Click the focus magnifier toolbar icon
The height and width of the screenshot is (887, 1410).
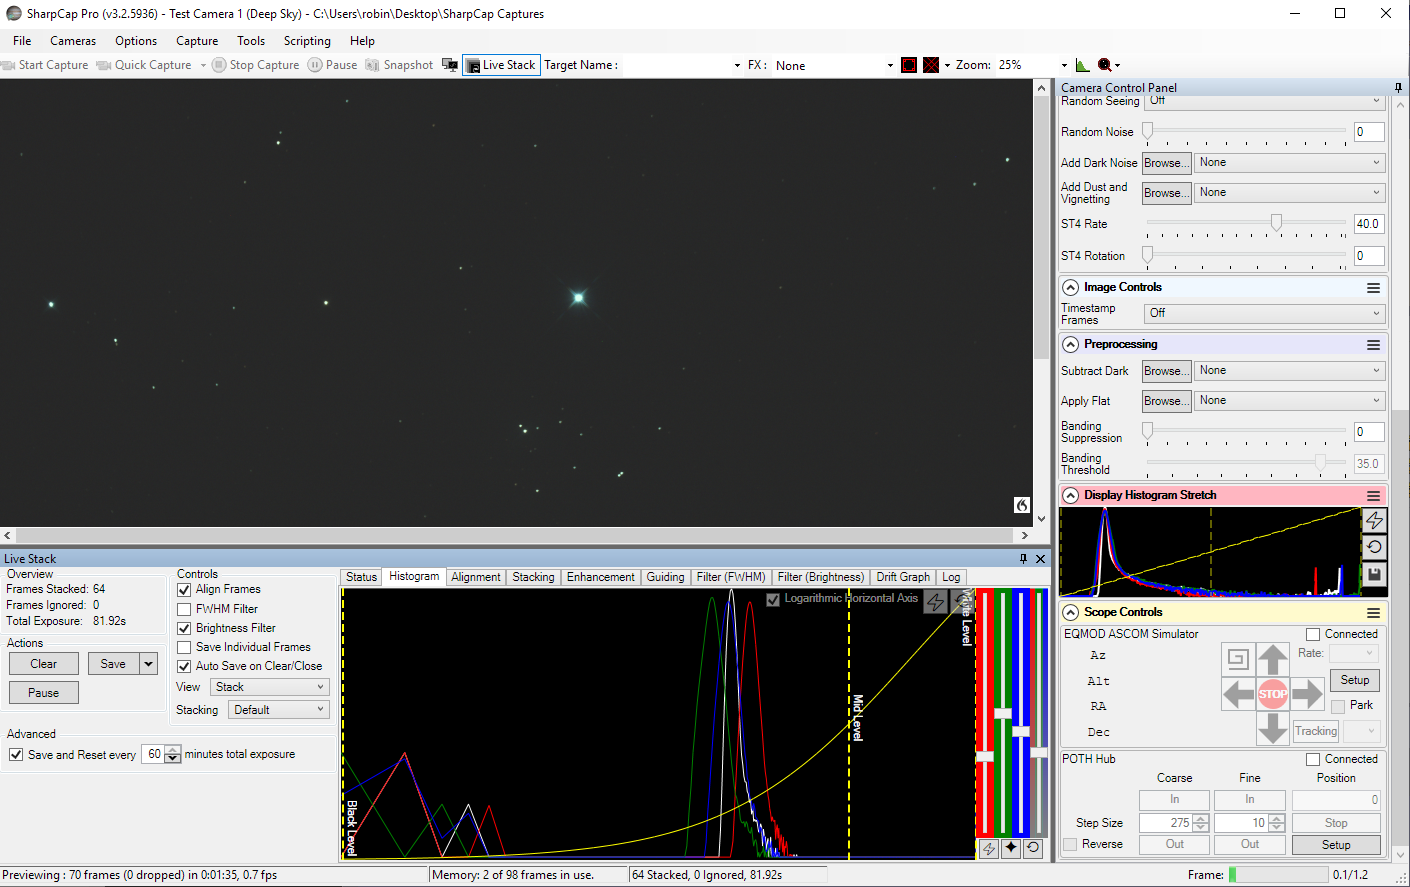point(1104,65)
